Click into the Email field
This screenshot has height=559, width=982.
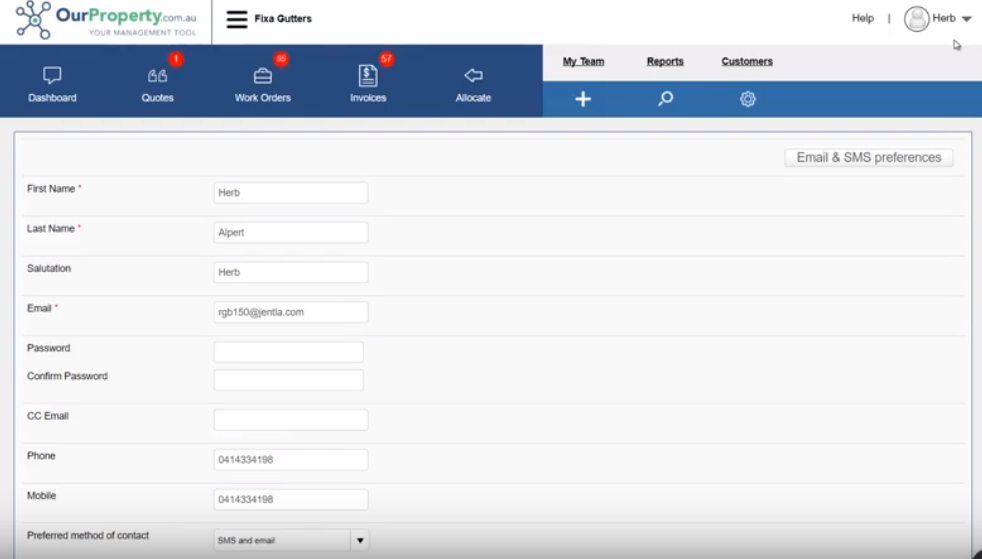pos(291,312)
